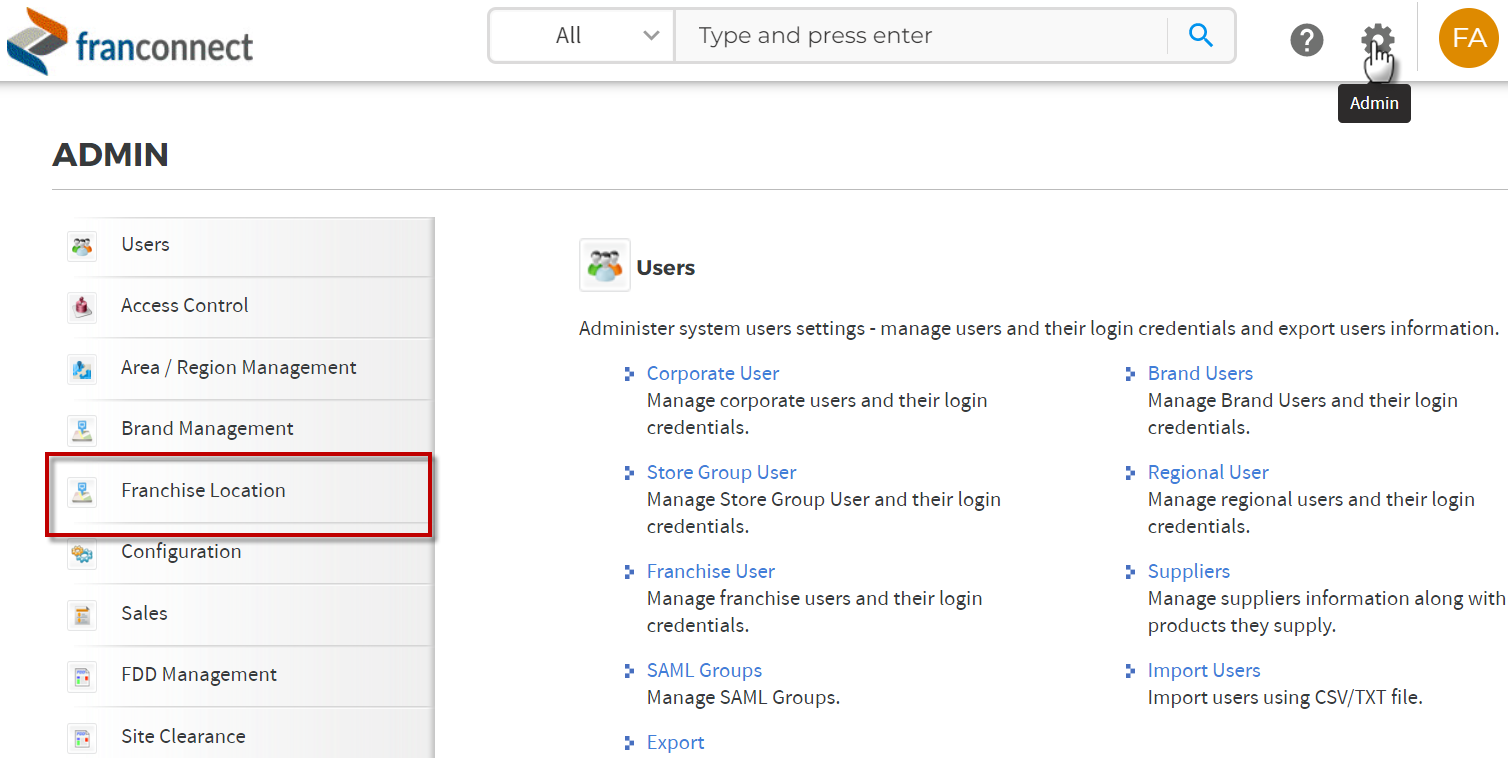Open the help question mark icon

[x=1306, y=40]
